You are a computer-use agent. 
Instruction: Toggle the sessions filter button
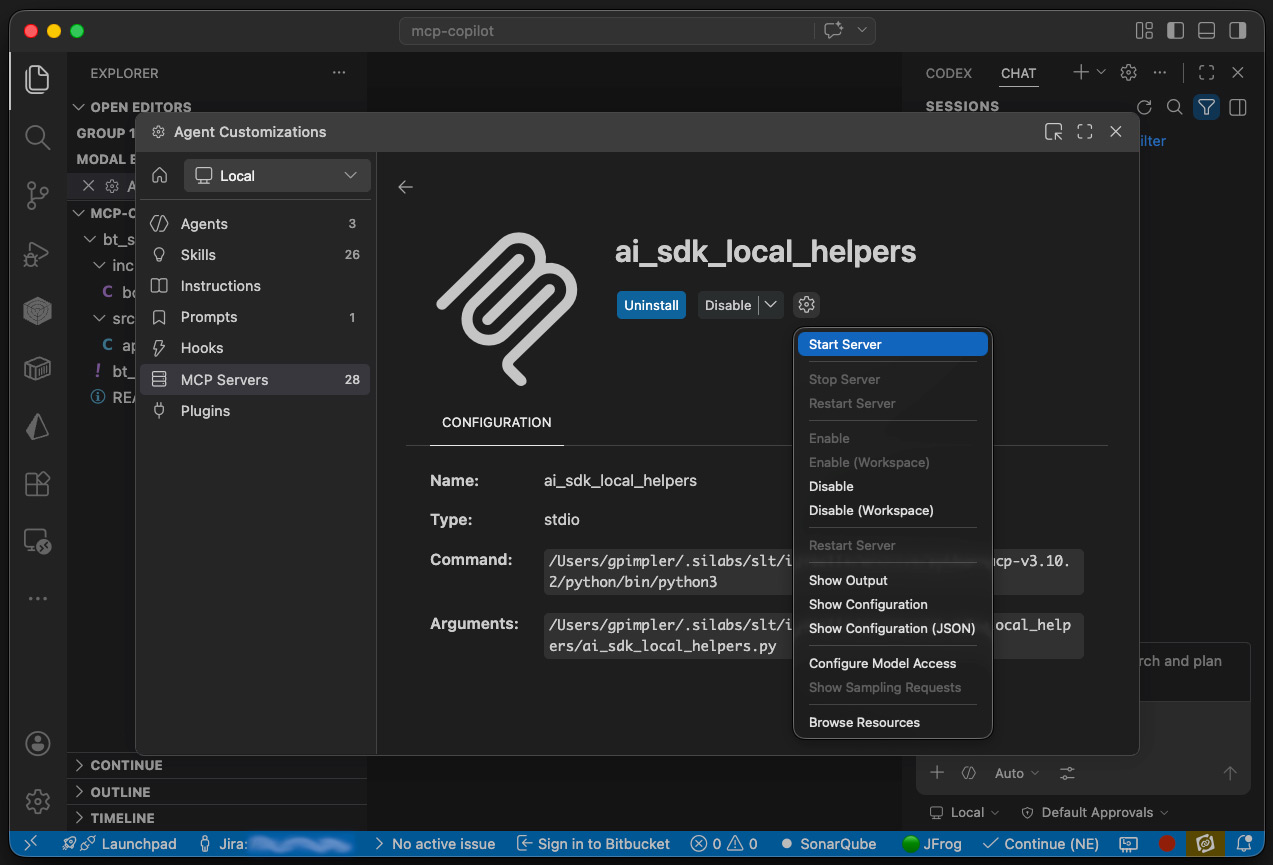1207,107
